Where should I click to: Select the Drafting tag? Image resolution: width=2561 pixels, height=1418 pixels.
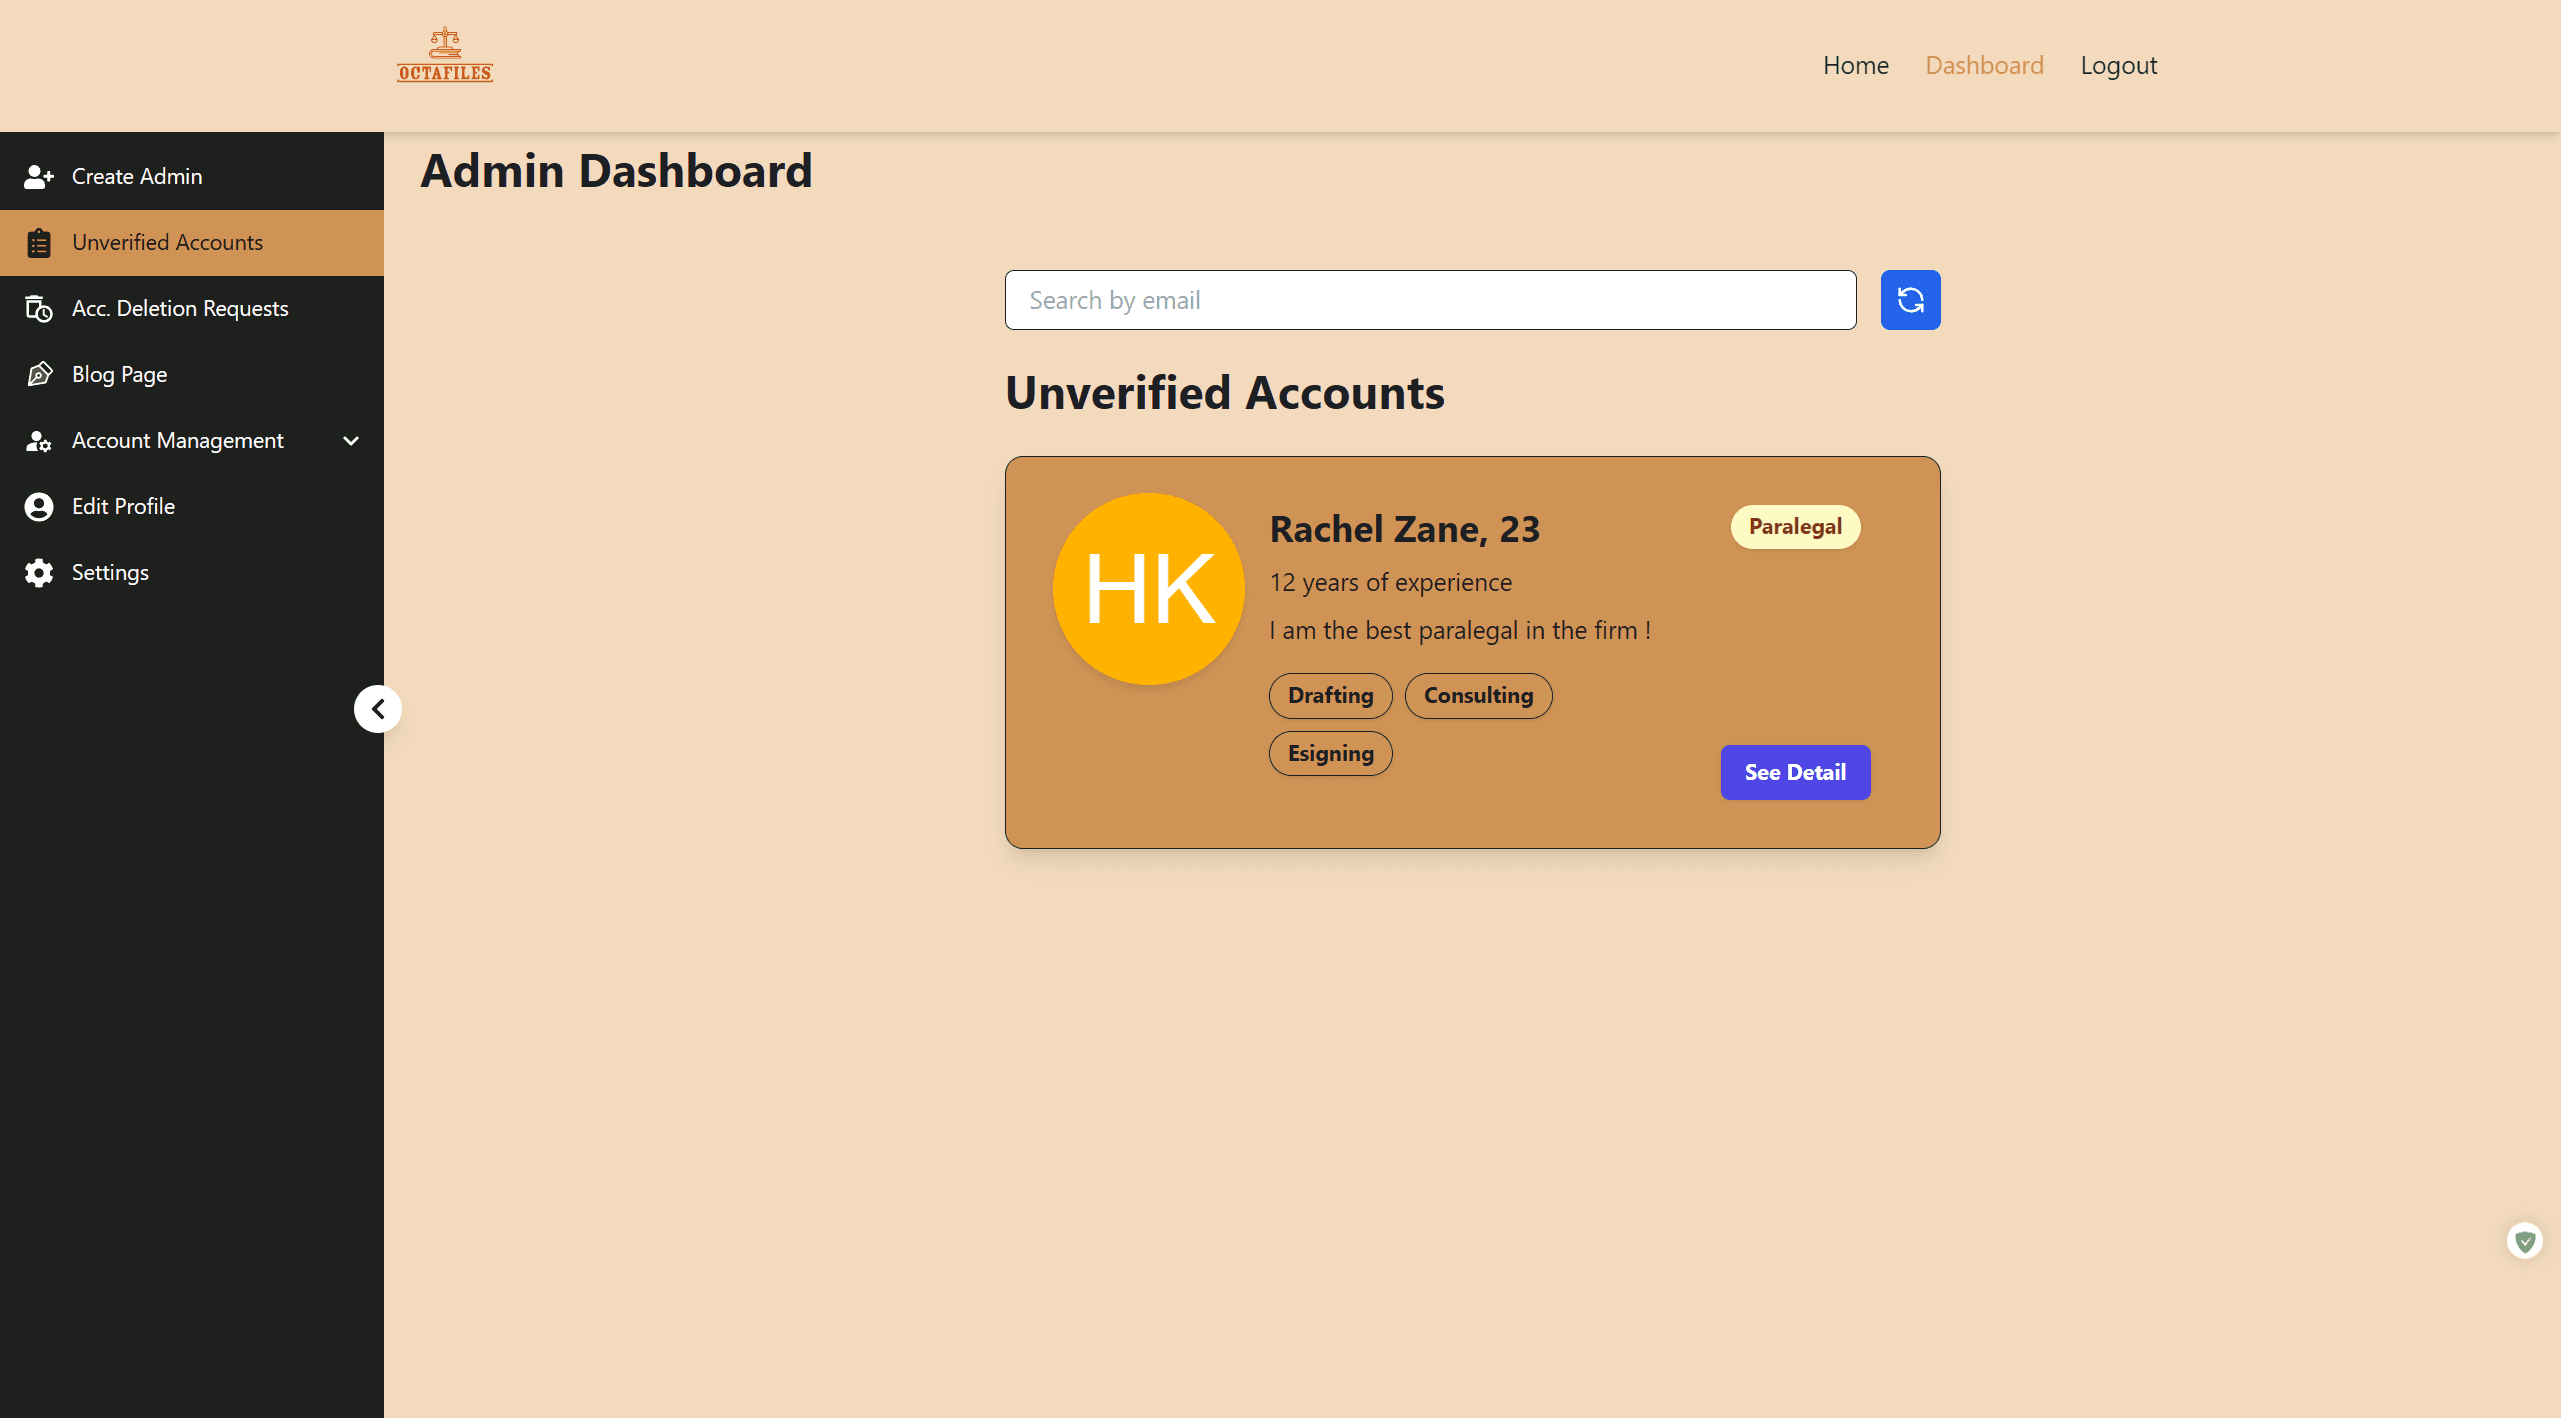1330,695
